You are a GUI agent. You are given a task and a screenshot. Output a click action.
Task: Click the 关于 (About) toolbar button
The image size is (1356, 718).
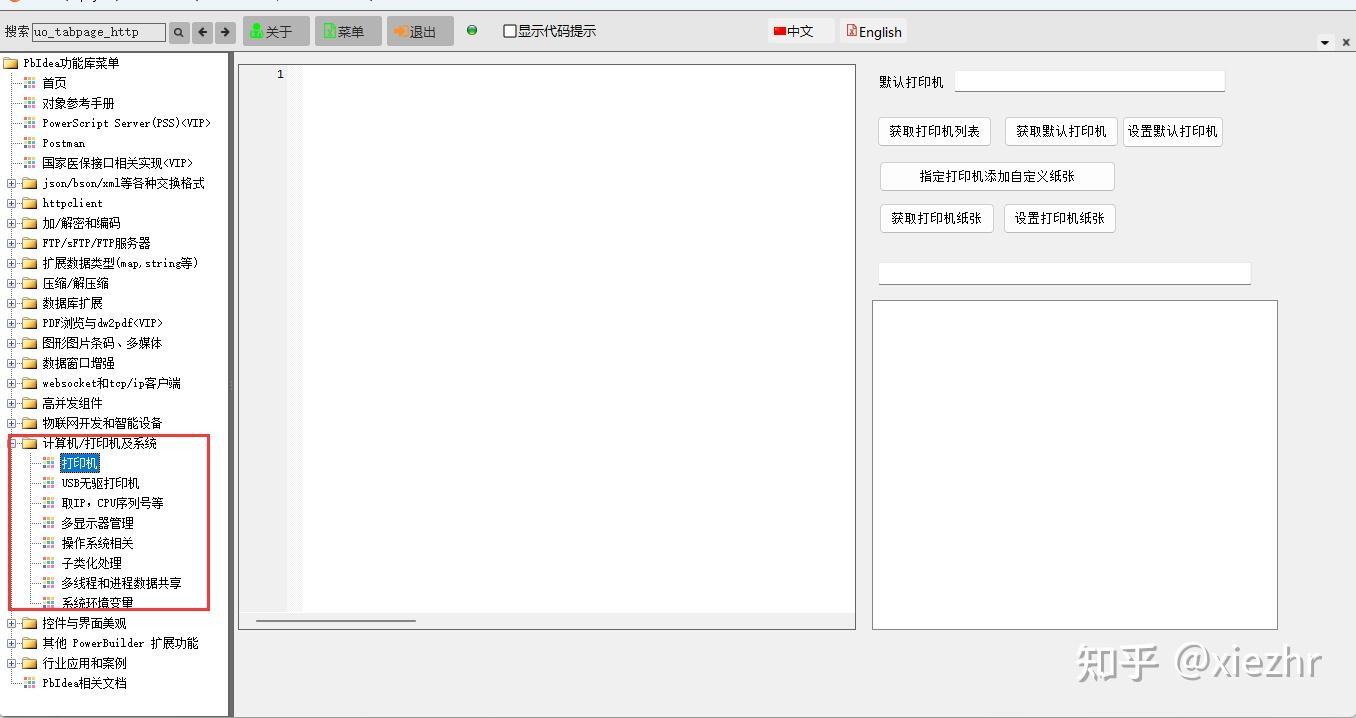point(276,31)
